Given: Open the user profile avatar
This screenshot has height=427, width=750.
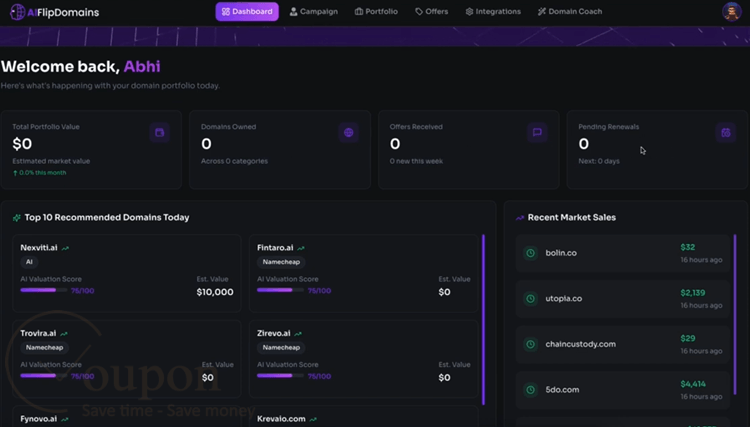Looking at the screenshot, I should (731, 11).
